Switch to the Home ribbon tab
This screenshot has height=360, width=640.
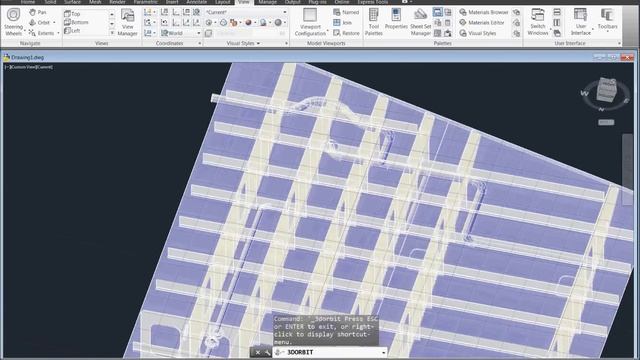pos(28,2)
